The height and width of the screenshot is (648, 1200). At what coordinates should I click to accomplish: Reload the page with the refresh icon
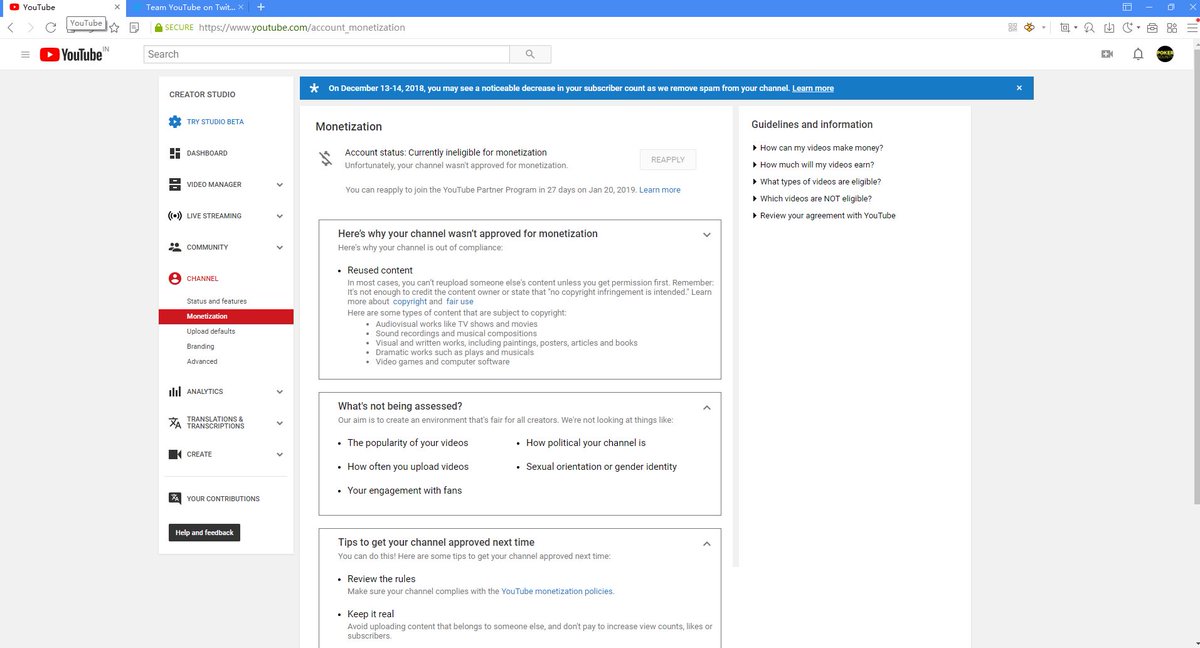click(50, 28)
